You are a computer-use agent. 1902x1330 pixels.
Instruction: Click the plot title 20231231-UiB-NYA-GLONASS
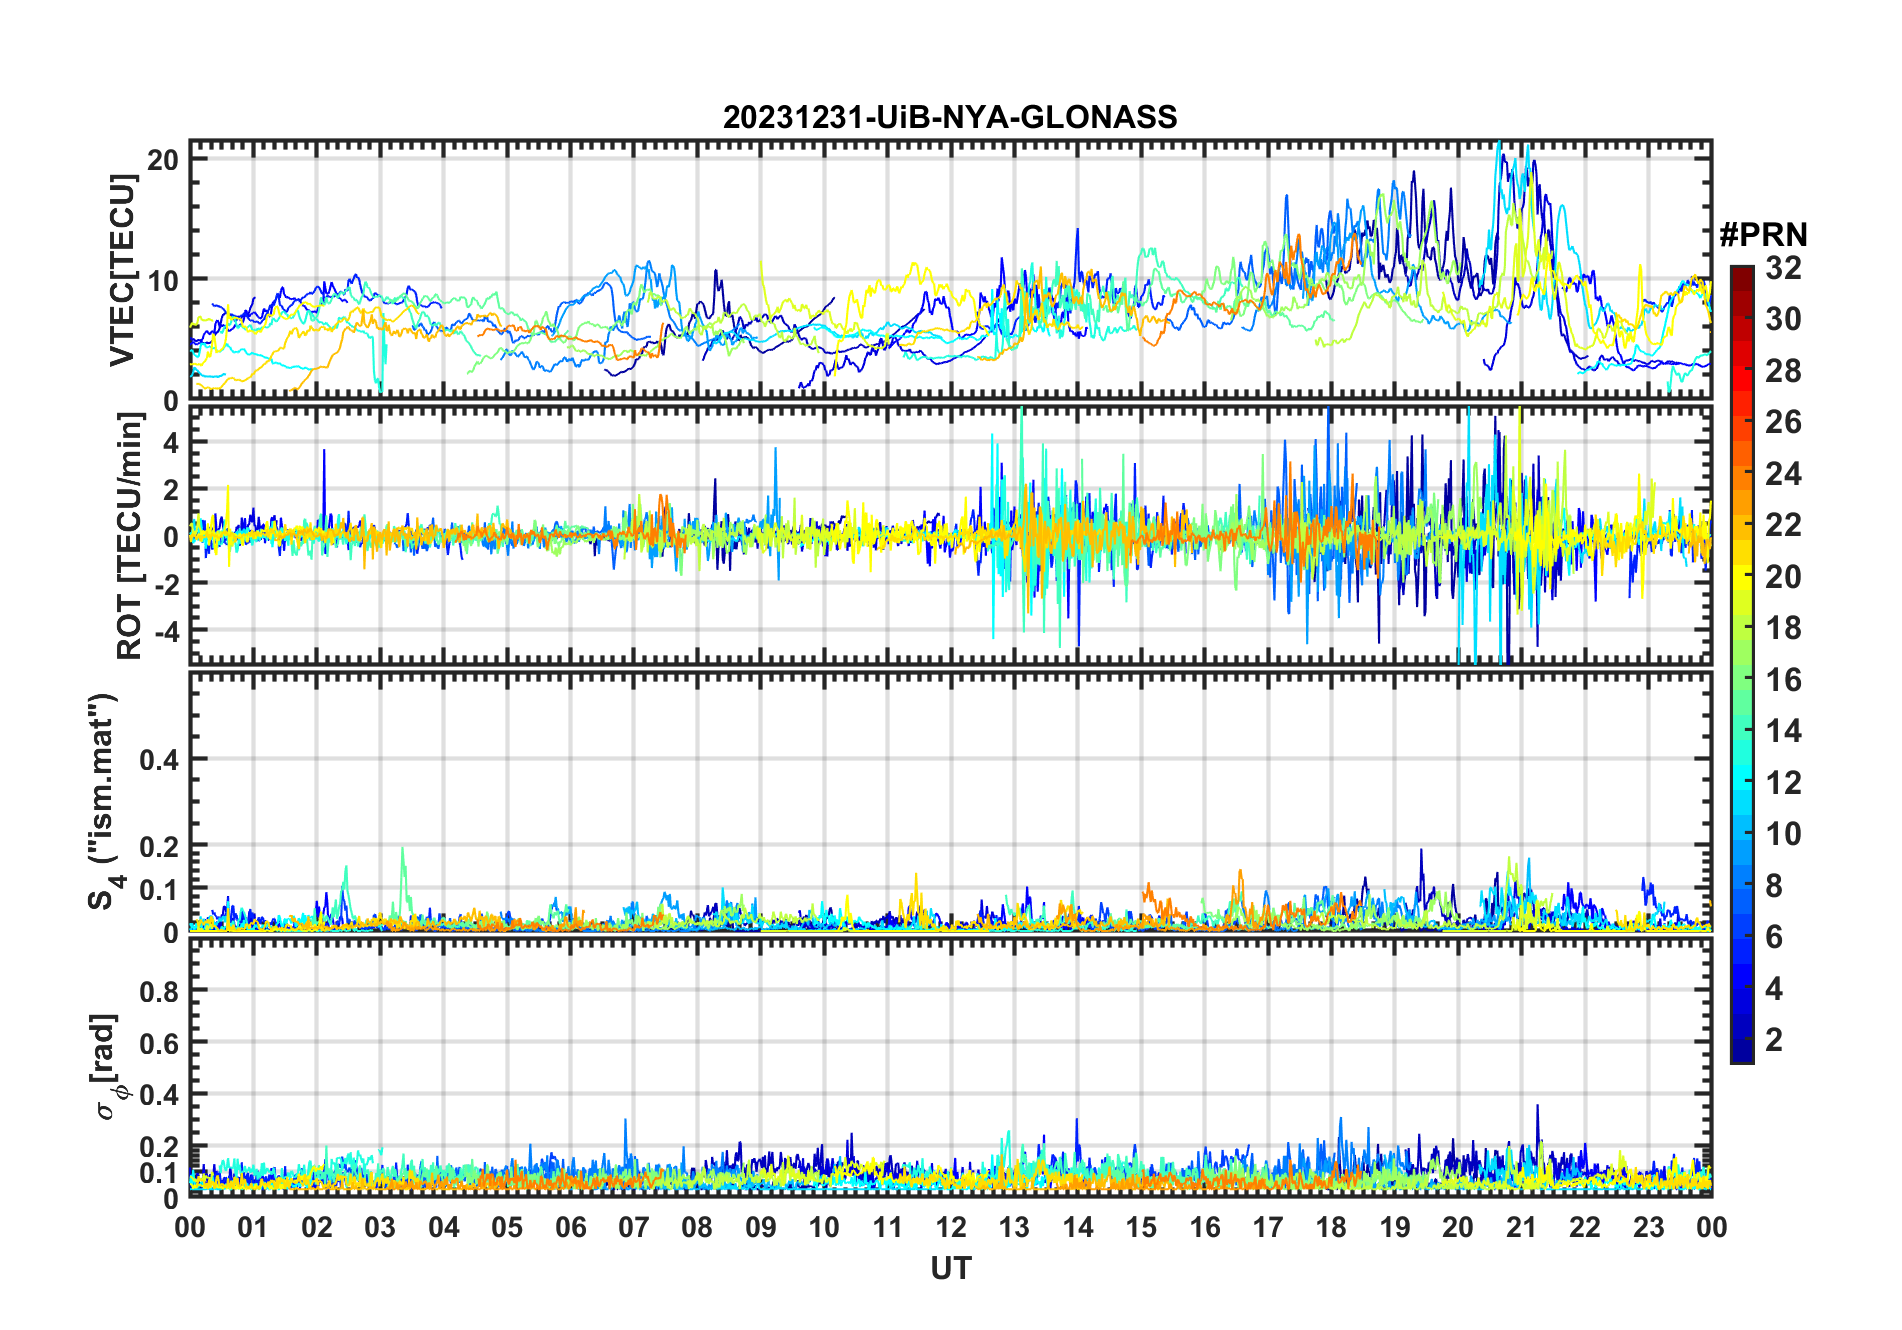coord(950,117)
